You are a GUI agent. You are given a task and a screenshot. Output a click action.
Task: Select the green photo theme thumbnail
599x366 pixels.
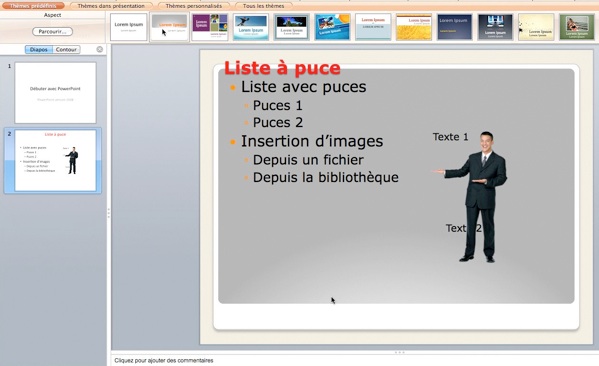(577, 27)
